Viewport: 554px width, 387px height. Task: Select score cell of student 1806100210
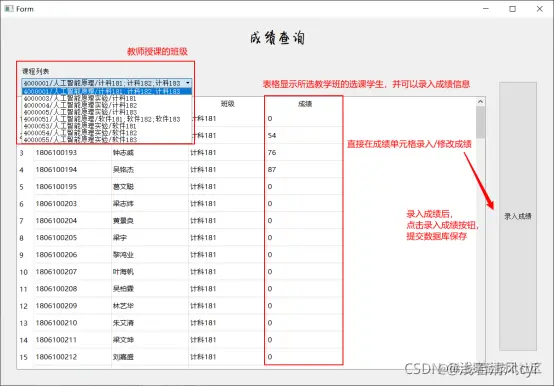304,323
